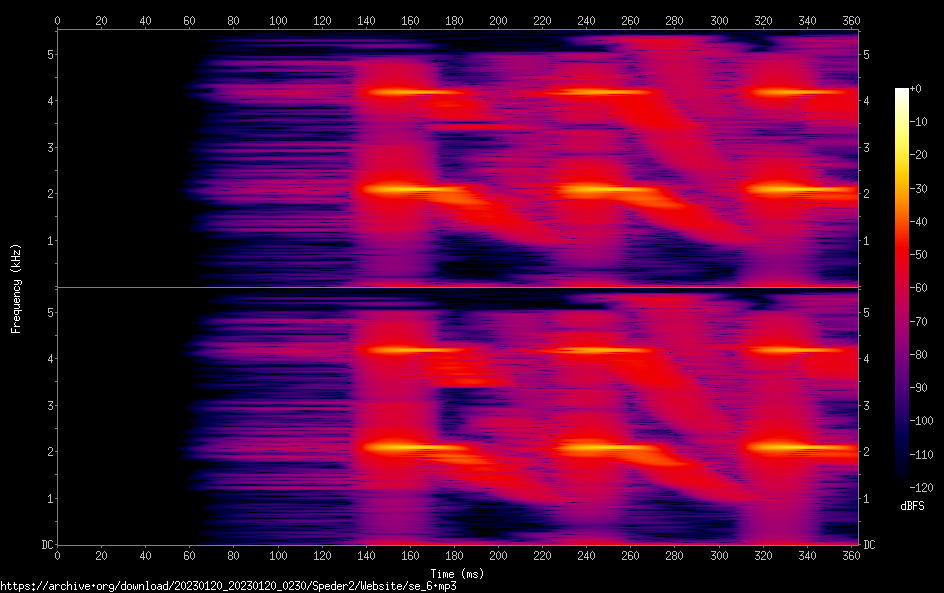Click the 100 tick on the bottom time axis
The image size is (944, 593).
[278, 556]
